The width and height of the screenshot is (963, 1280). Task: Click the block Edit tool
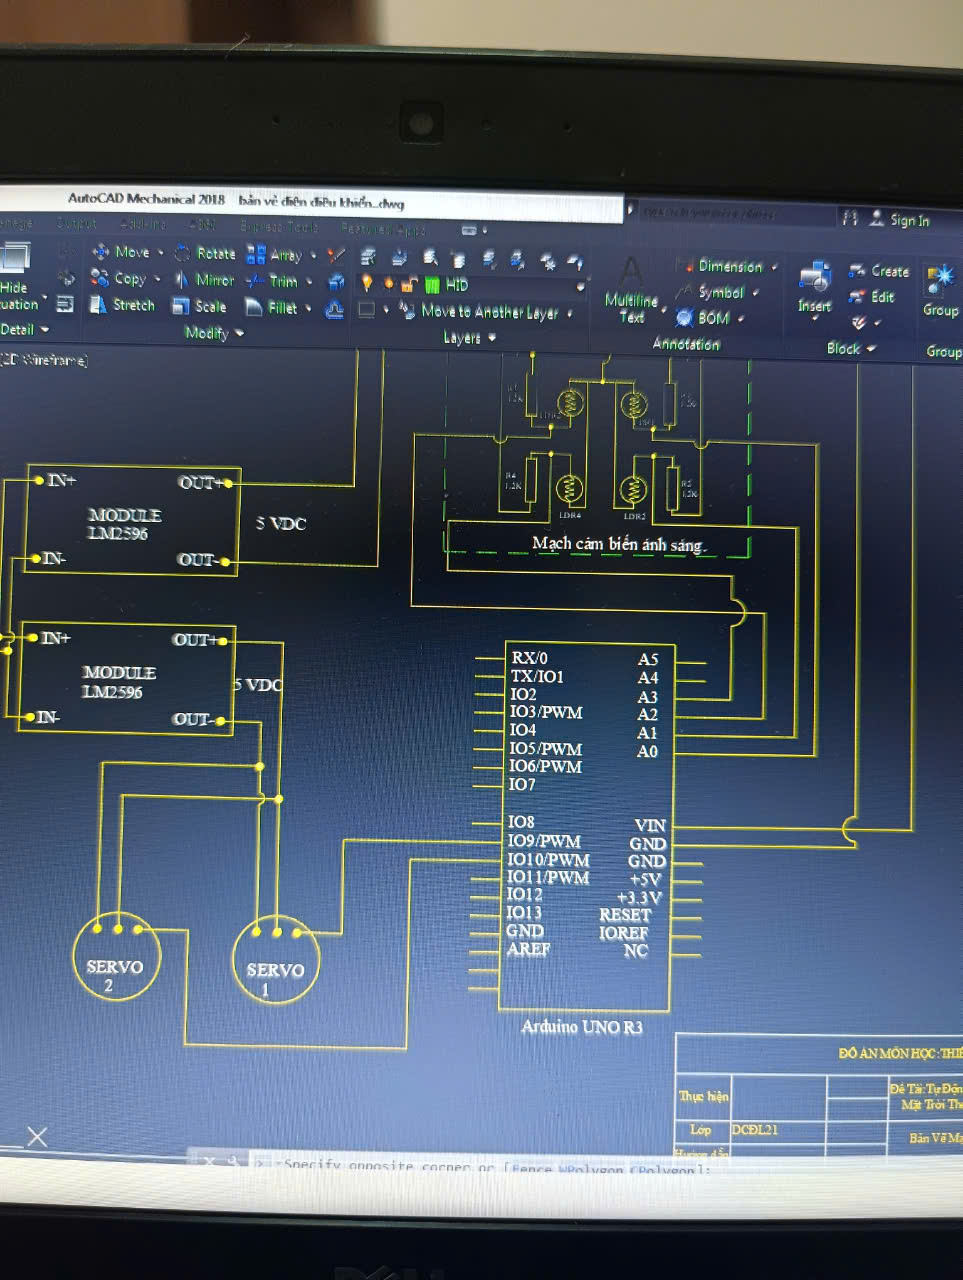[x=871, y=297]
